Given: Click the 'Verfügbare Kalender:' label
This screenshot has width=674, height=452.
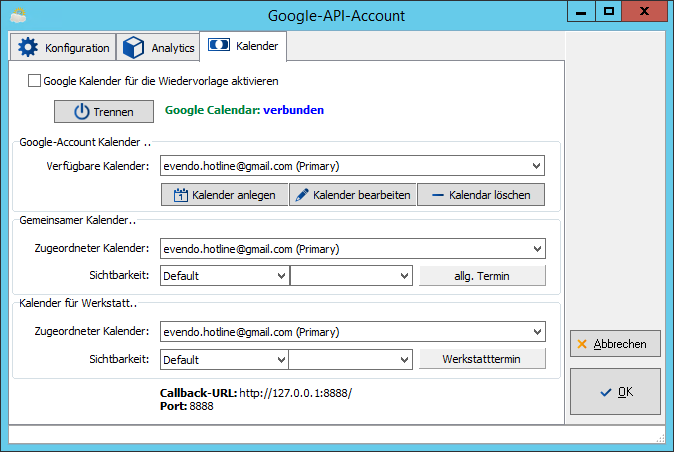Looking at the screenshot, I should [x=98, y=166].
